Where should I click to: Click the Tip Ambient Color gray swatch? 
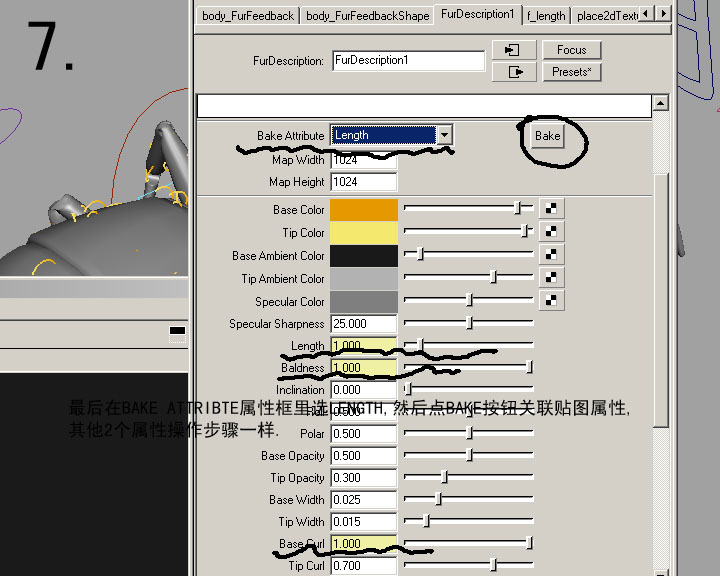coord(364,278)
